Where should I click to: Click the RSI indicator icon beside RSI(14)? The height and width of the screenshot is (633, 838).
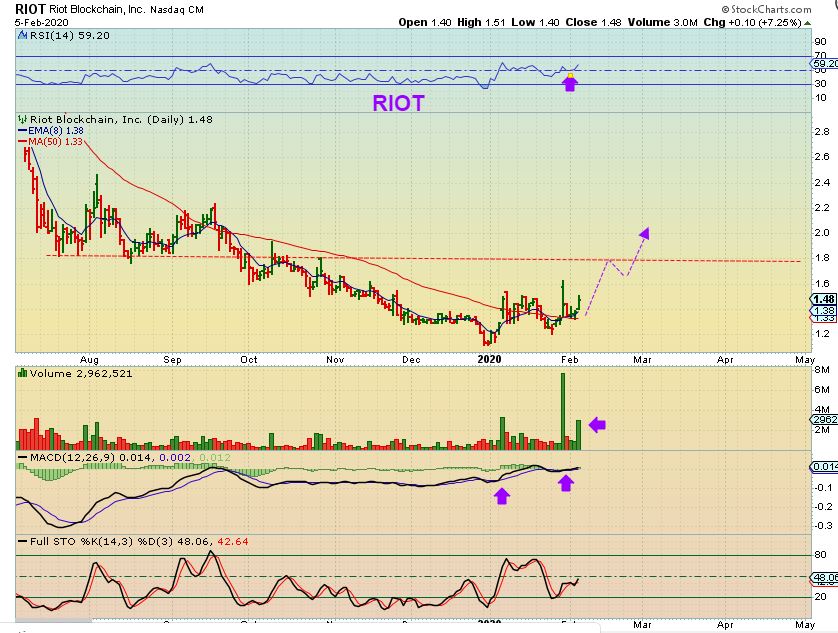[22, 35]
